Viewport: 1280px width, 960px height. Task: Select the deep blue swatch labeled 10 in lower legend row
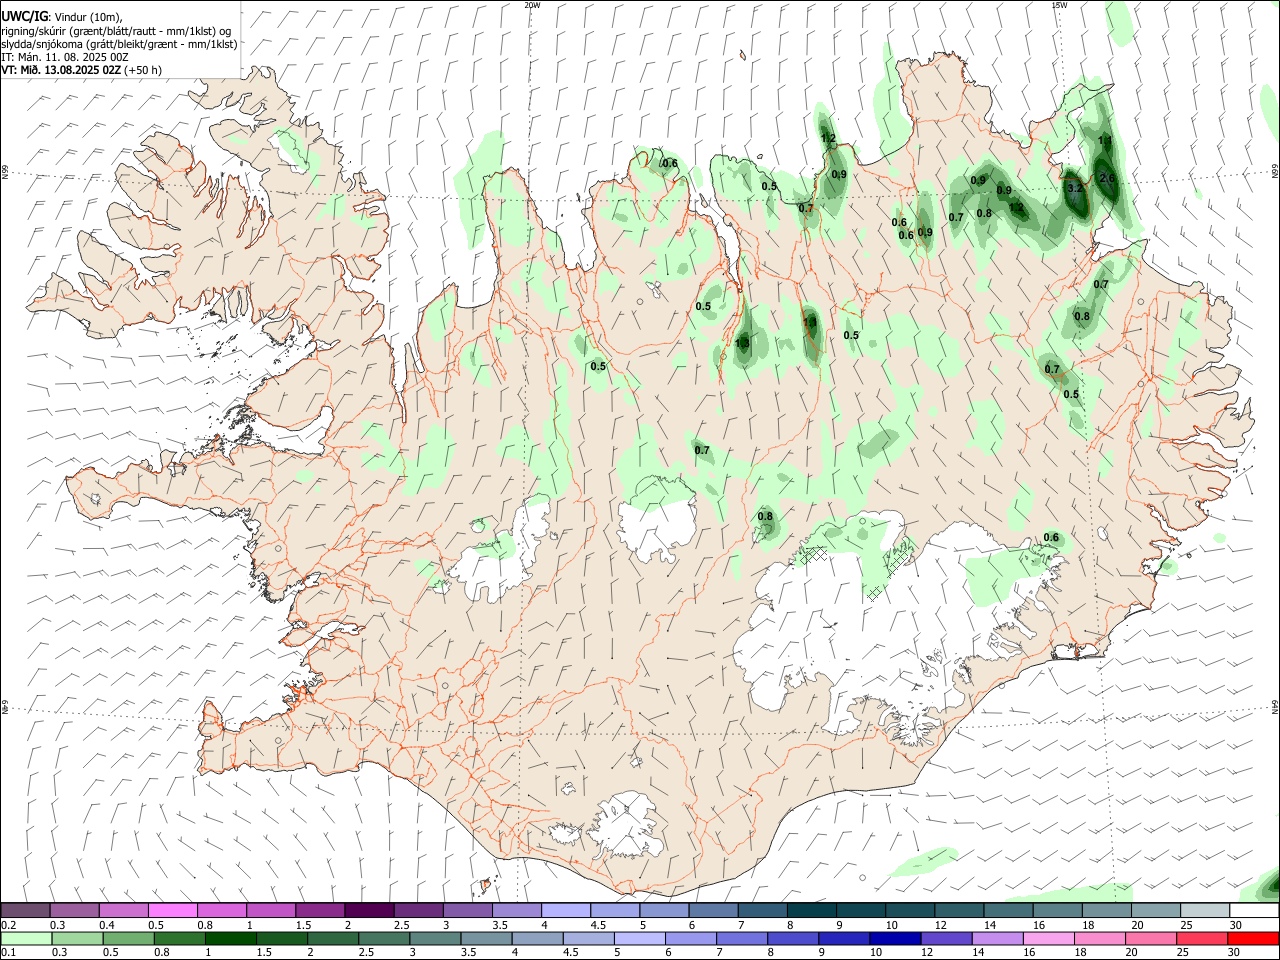[x=894, y=939]
